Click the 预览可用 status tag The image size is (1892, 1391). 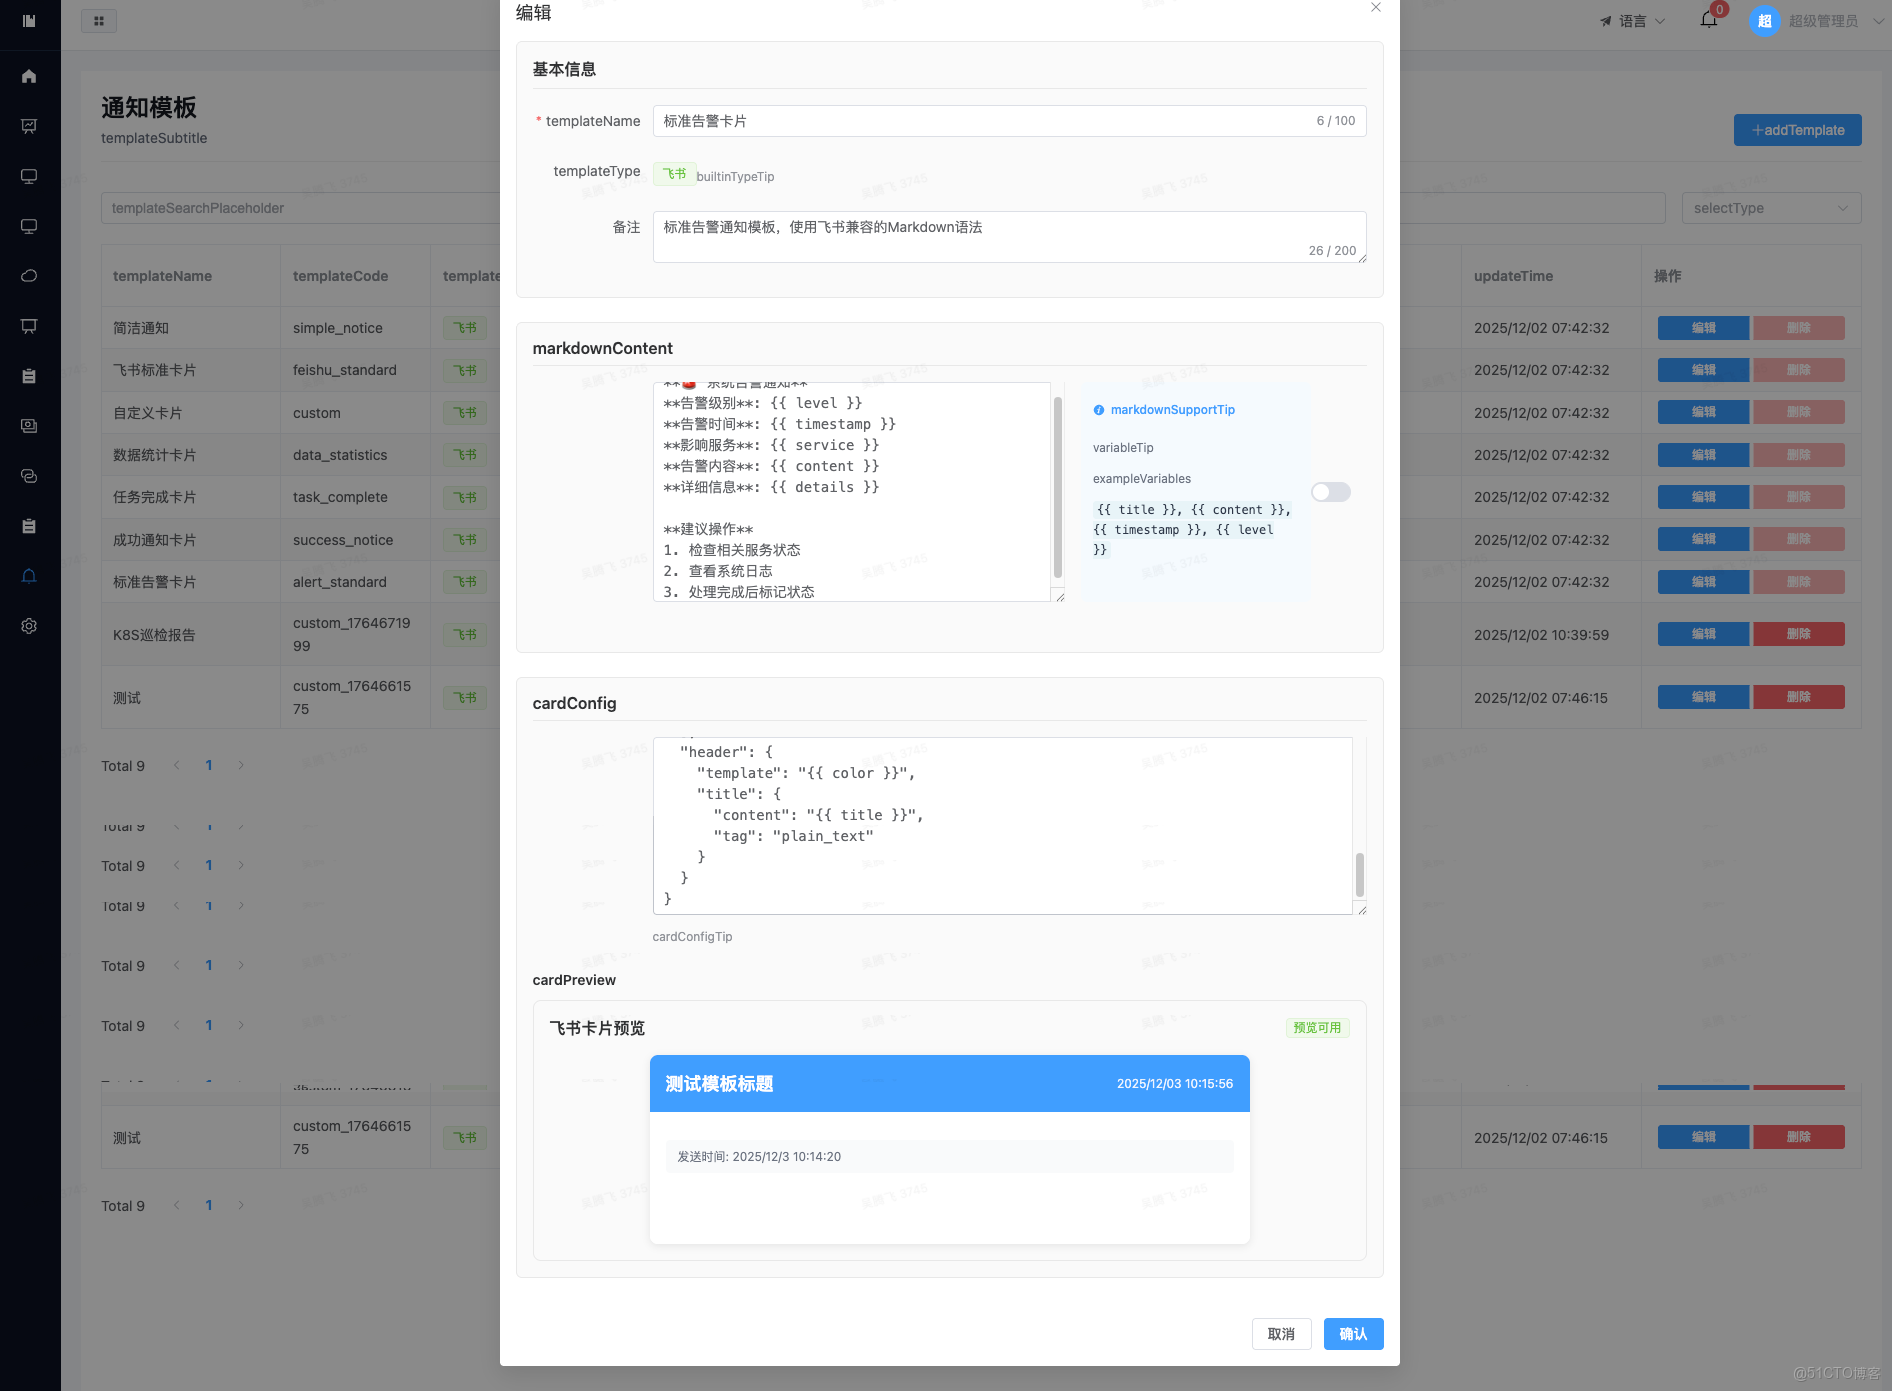coord(1317,1028)
